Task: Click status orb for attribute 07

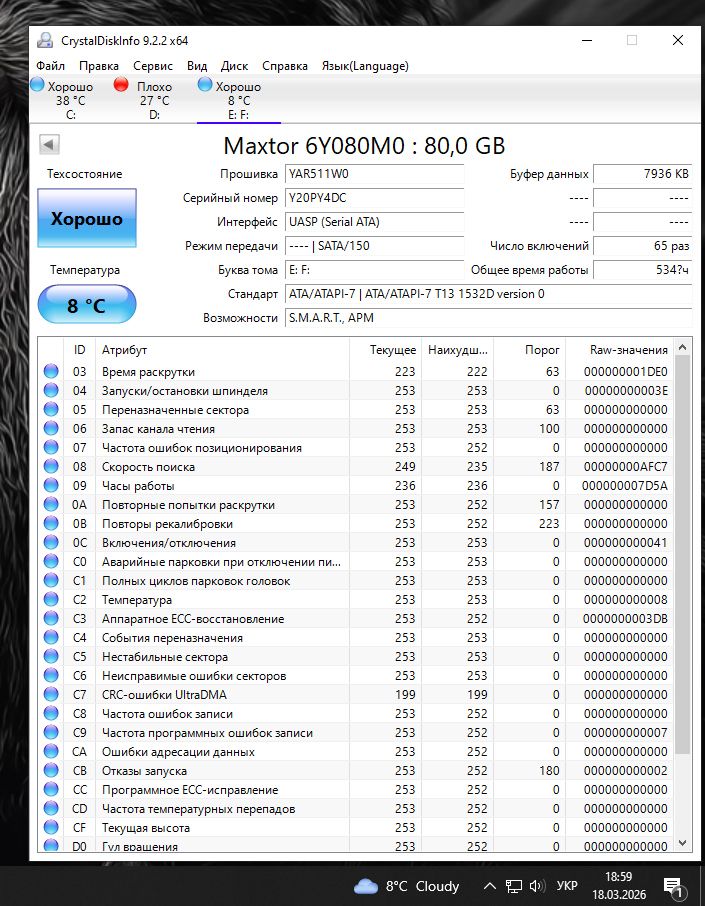Action: (x=51, y=448)
